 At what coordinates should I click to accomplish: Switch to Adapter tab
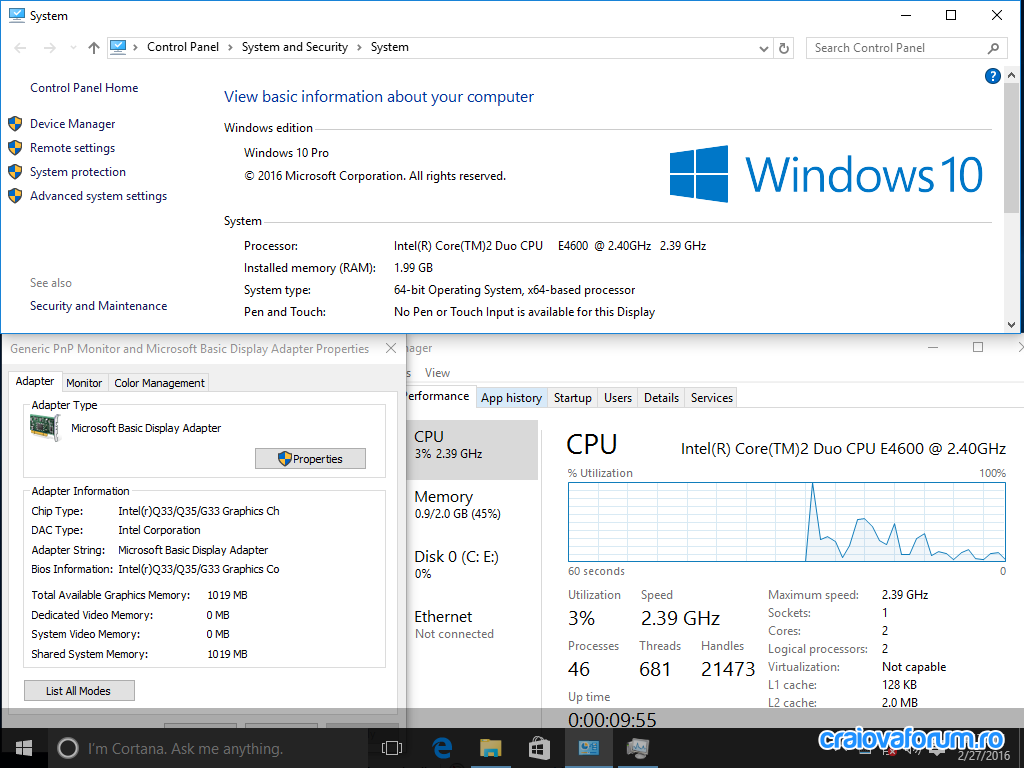(x=35, y=381)
